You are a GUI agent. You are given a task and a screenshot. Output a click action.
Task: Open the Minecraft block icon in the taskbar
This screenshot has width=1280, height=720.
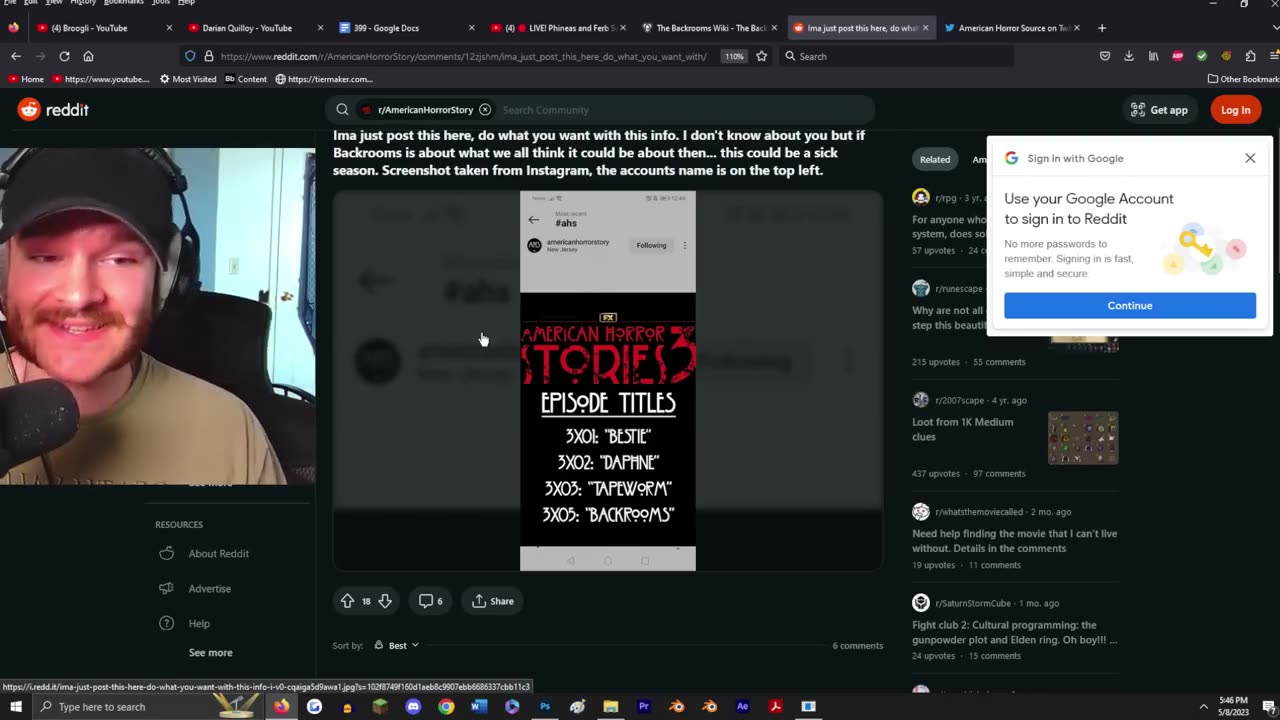coord(380,707)
